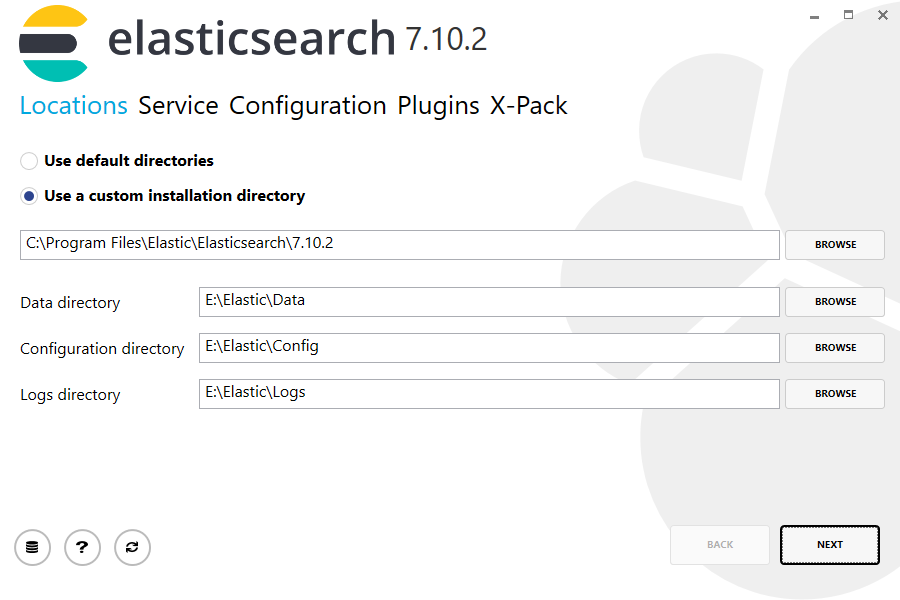Click the help question mark icon
The image size is (900, 600).
(82, 547)
